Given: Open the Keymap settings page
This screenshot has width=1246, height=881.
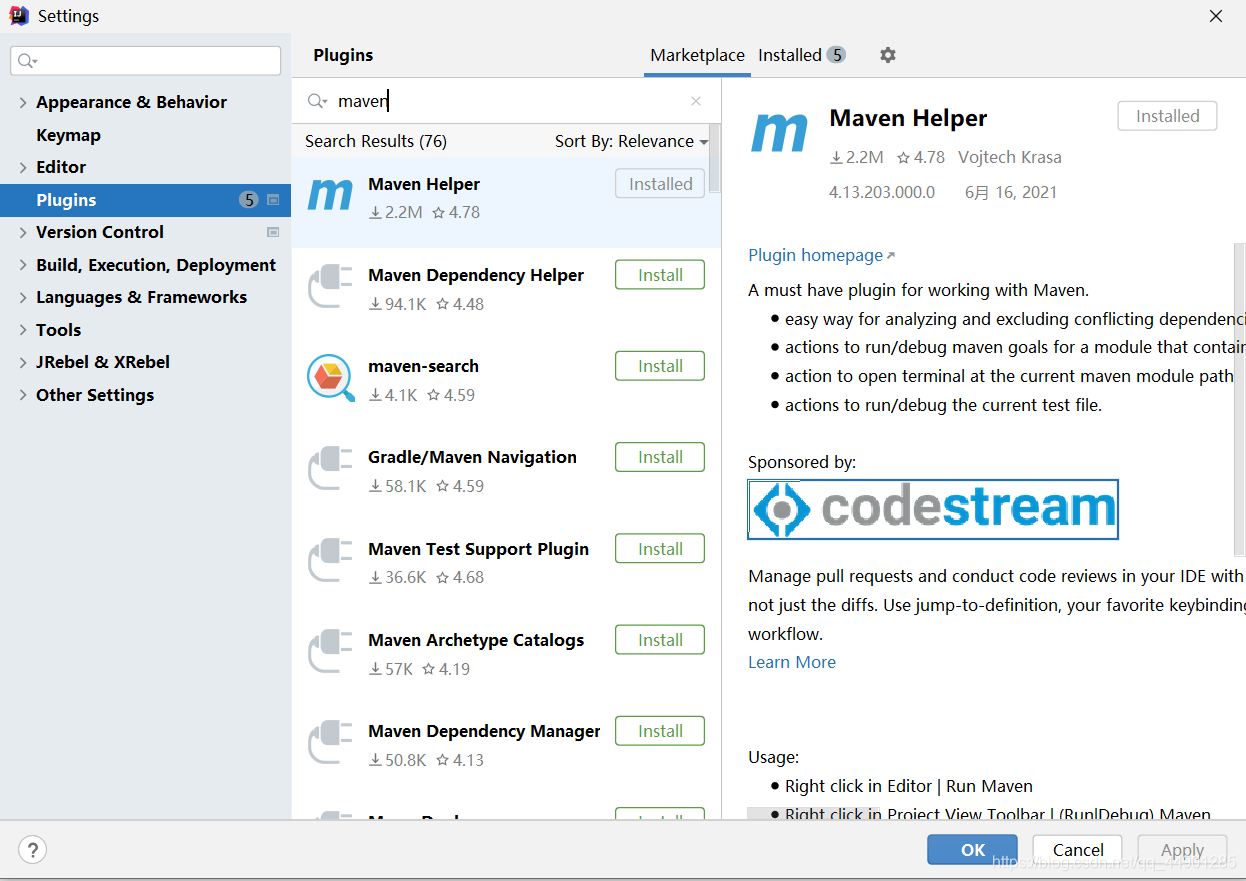Looking at the screenshot, I should [x=68, y=135].
